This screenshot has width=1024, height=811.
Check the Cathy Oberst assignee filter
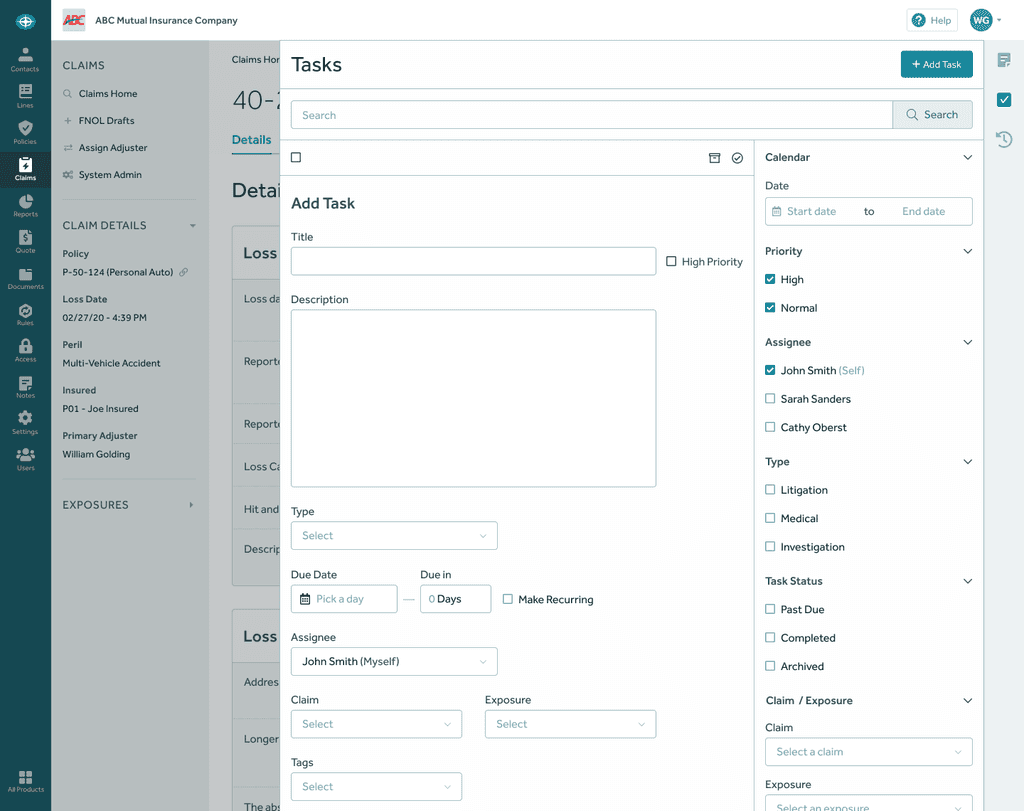[x=770, y=427]
